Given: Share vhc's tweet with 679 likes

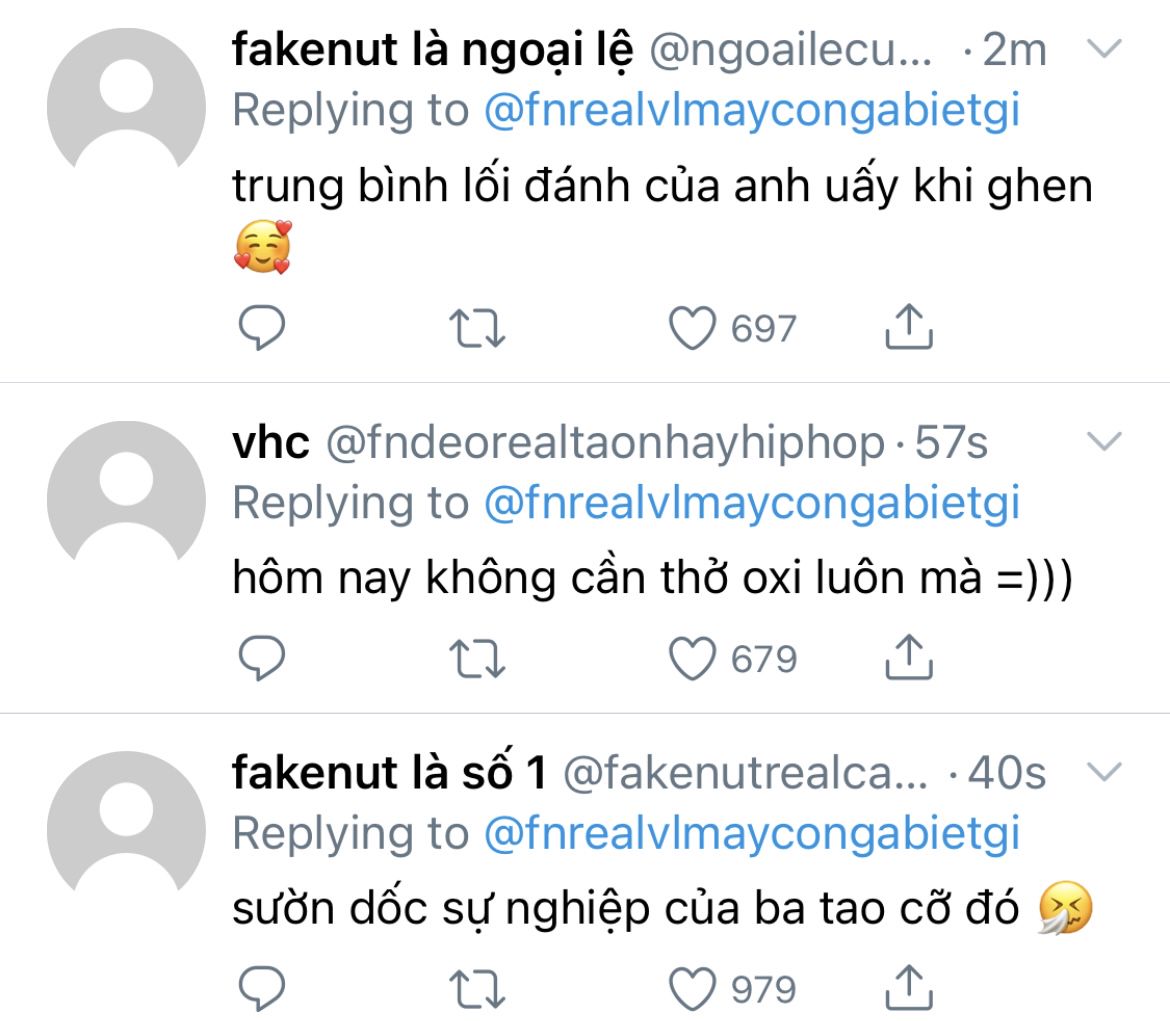Looking at the screenshot, I should pyautogui.click(x=909, y=657).
